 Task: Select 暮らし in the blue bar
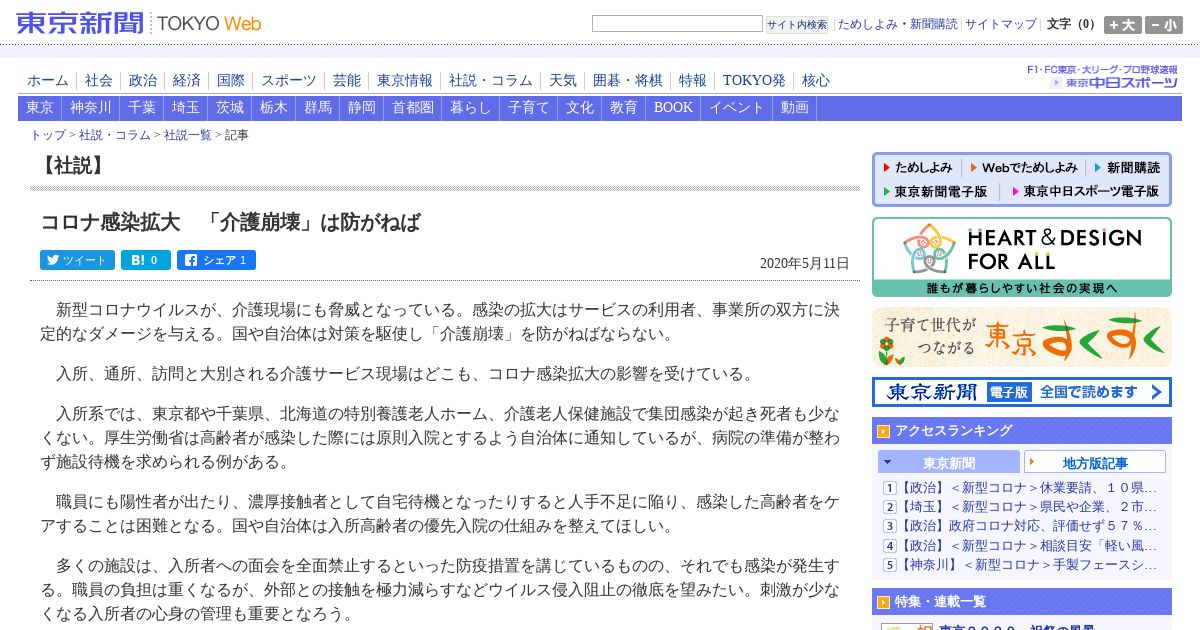(x=471, y=108)
